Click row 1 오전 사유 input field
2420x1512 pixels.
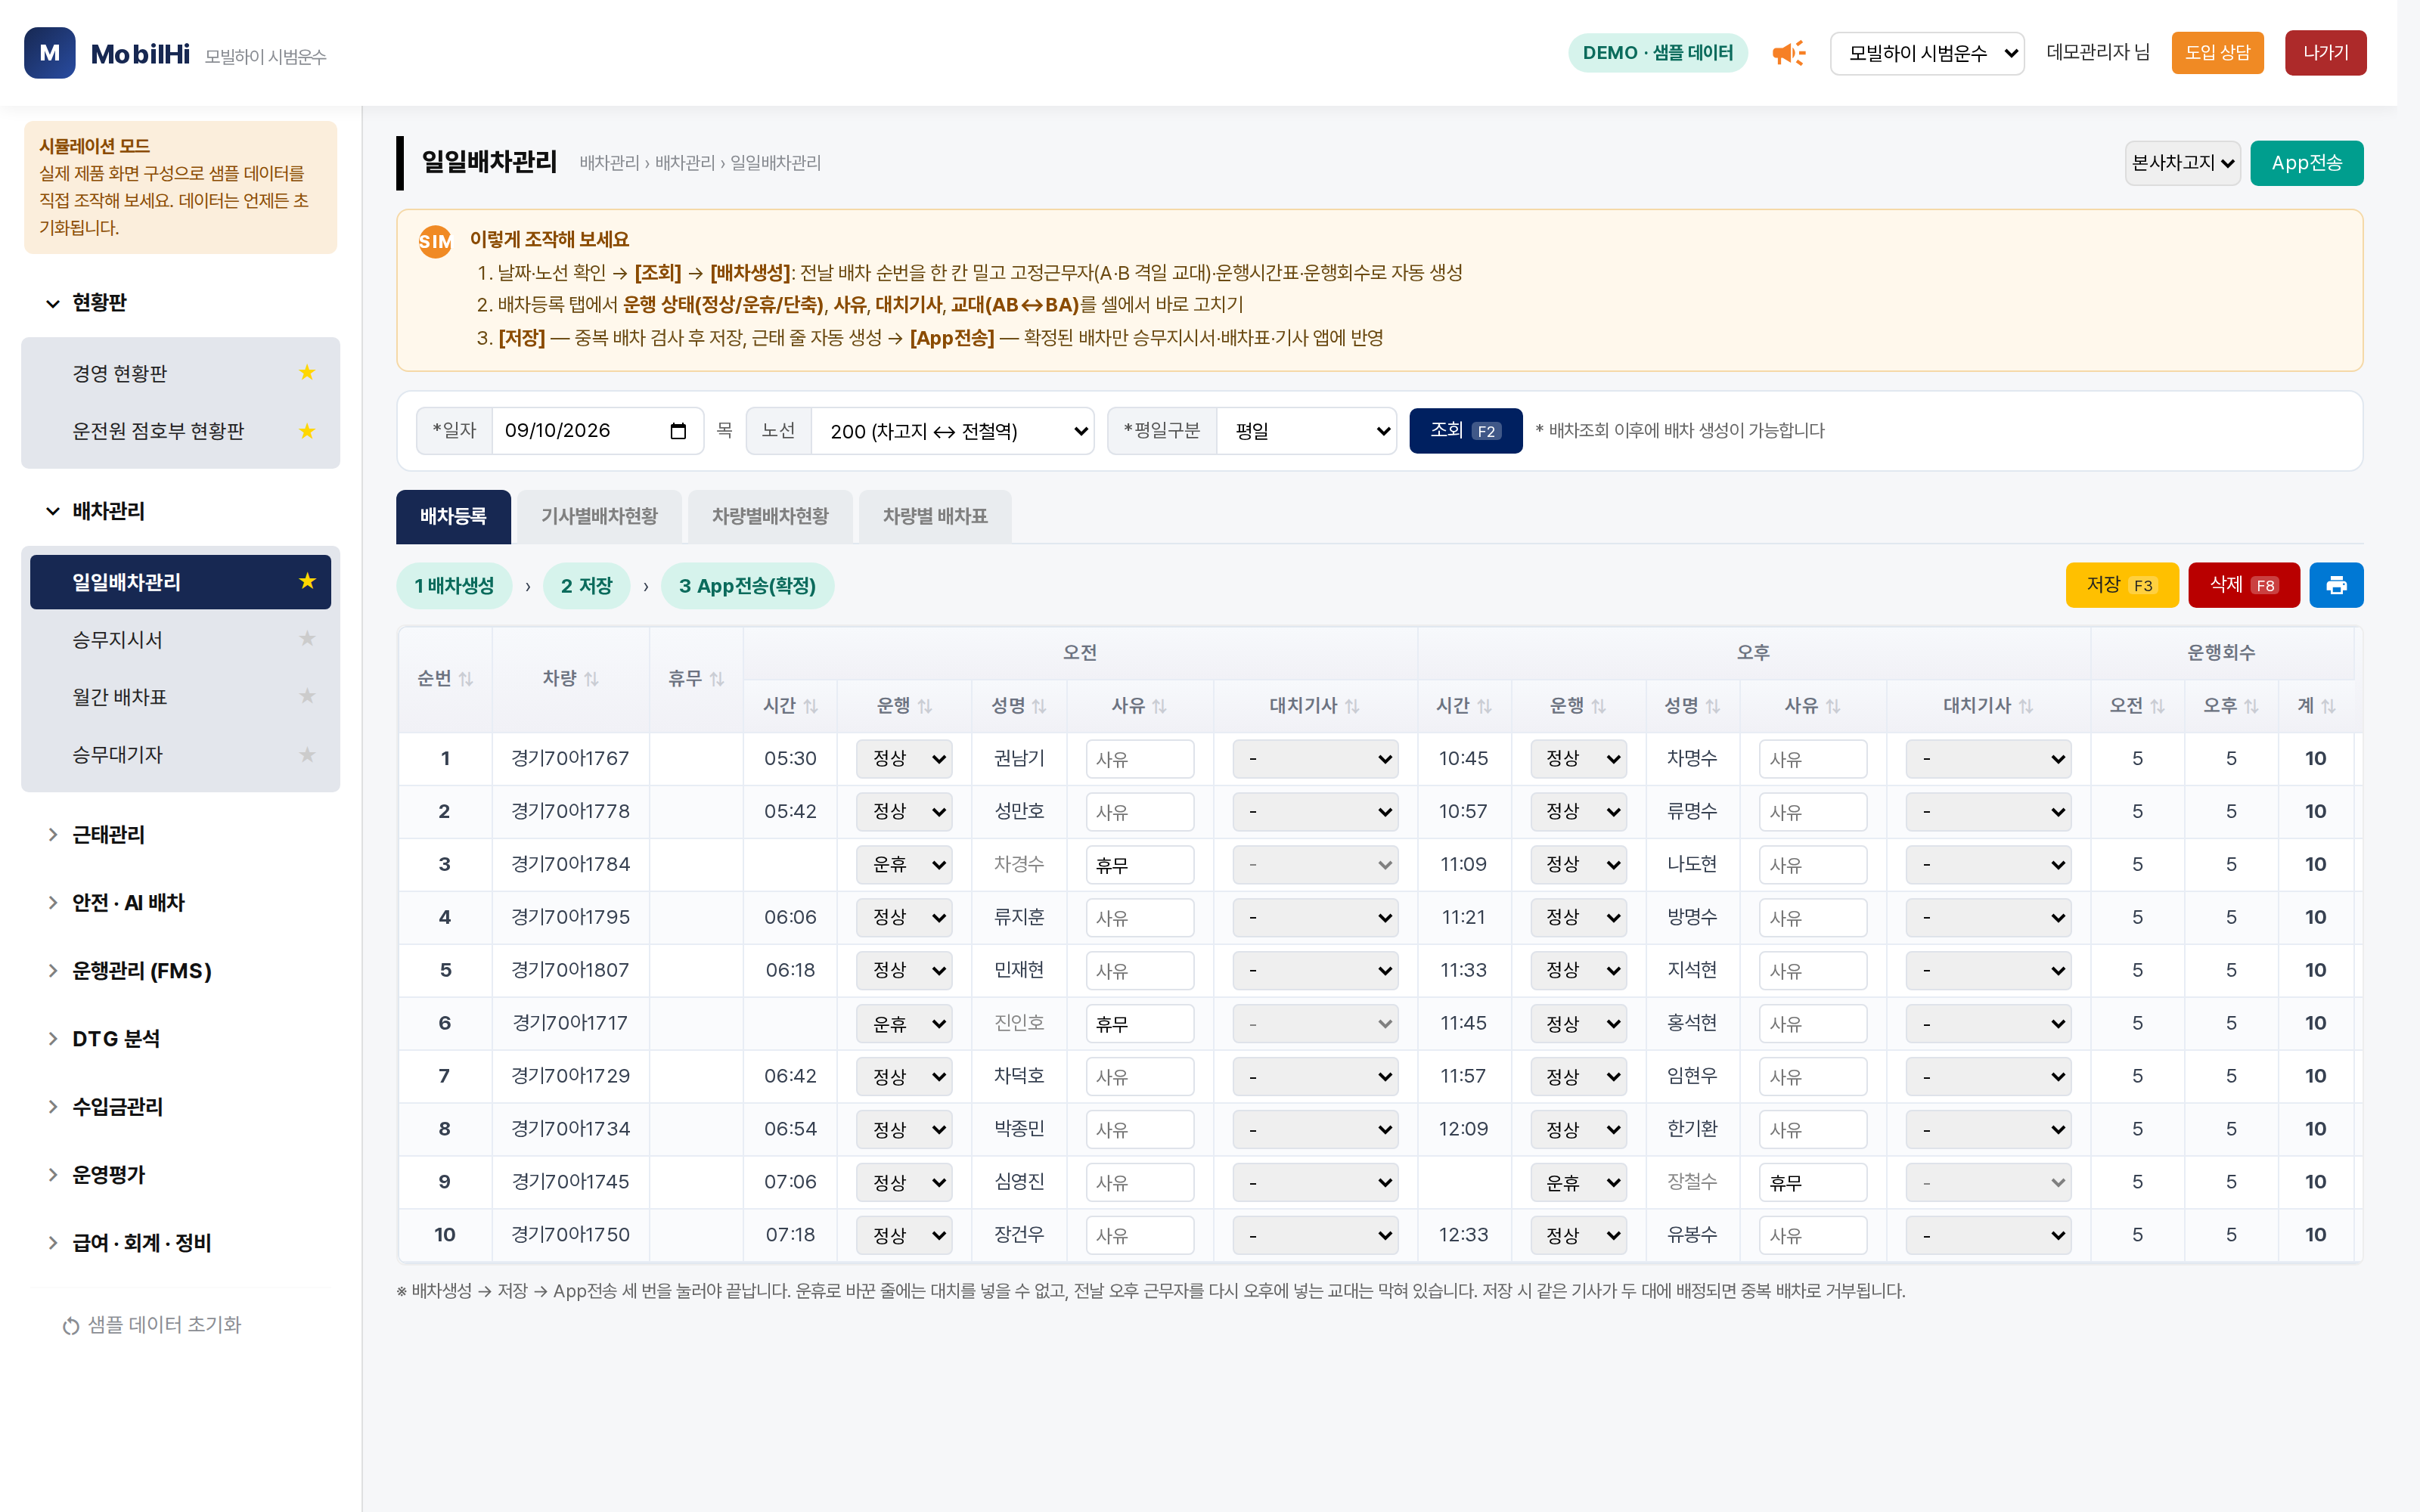(x=1139, y=759)
